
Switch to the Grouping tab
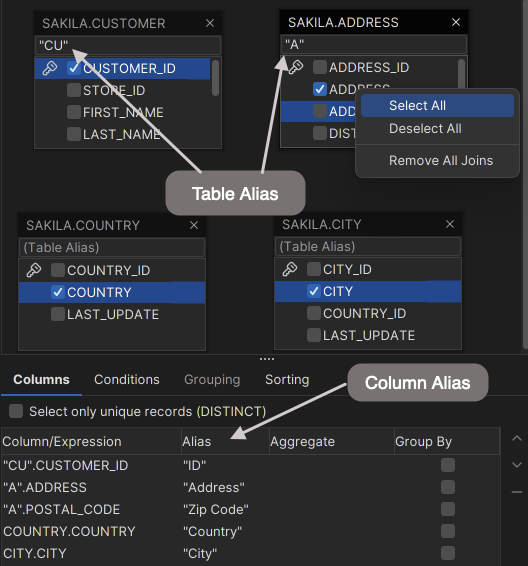coord(212,379)
